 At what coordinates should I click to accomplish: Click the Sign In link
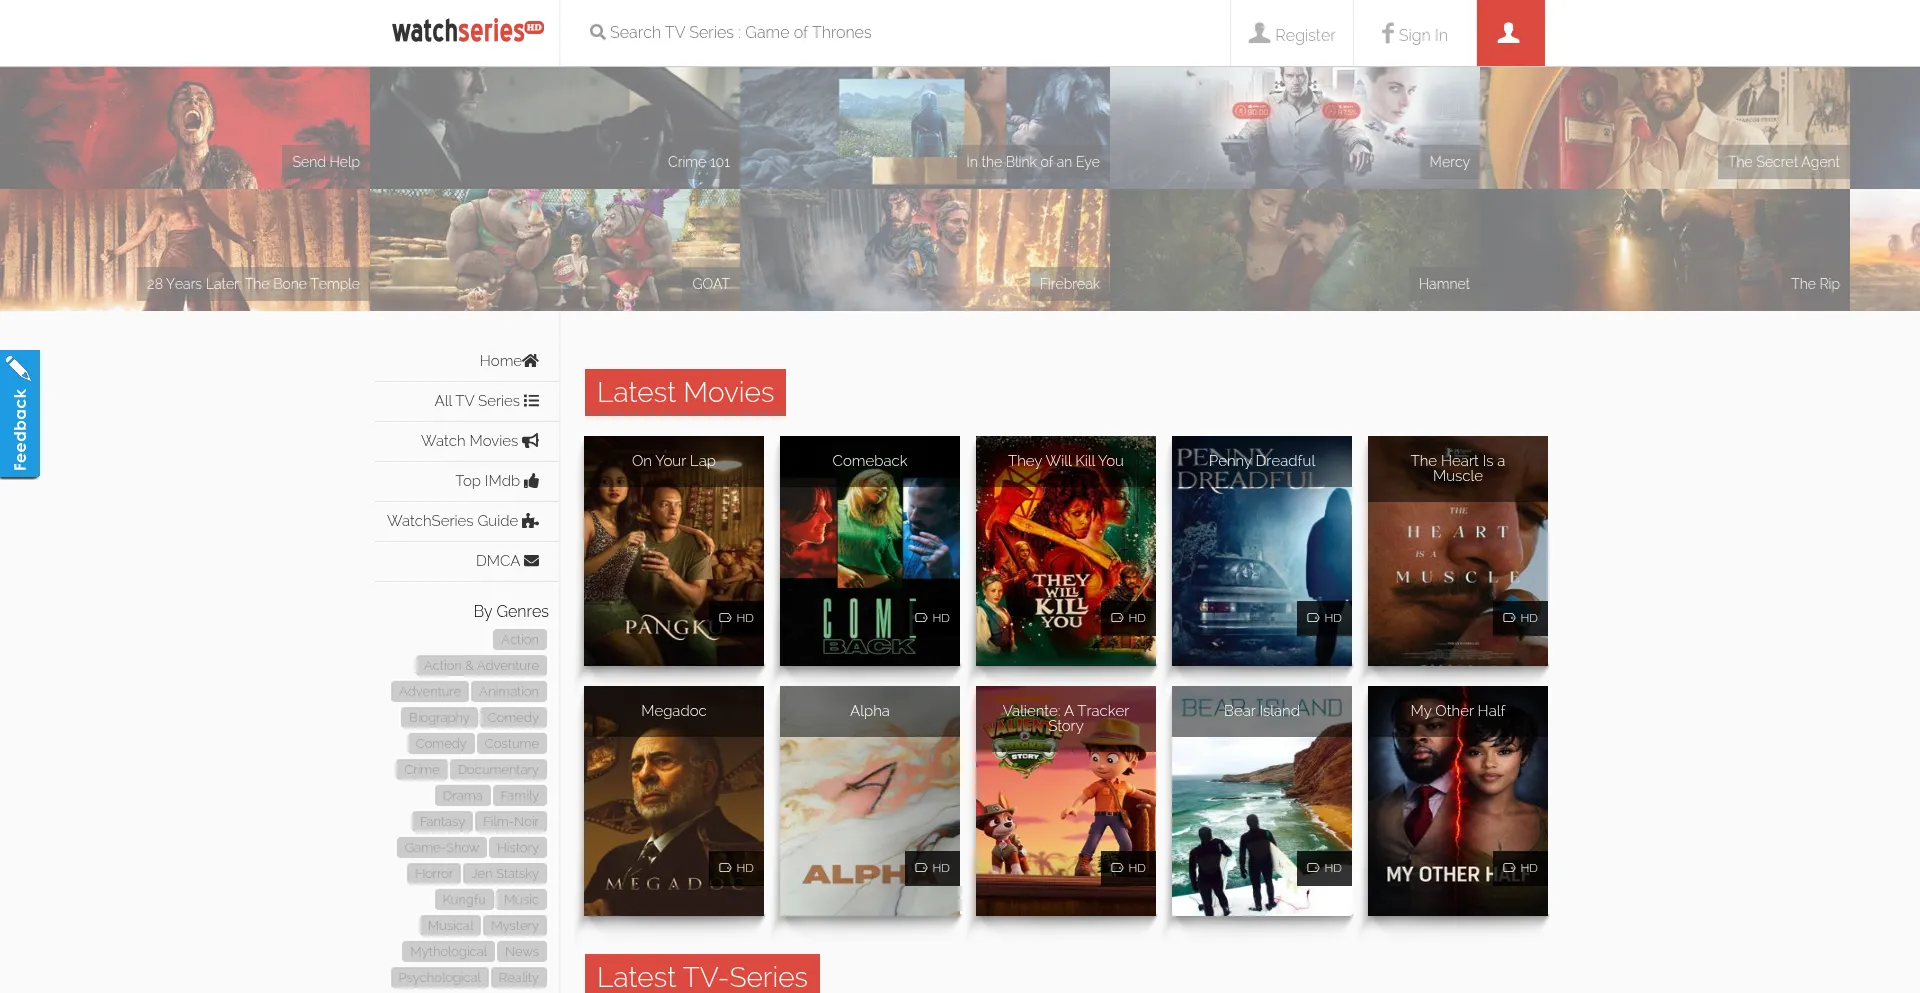coord(1415,34)
